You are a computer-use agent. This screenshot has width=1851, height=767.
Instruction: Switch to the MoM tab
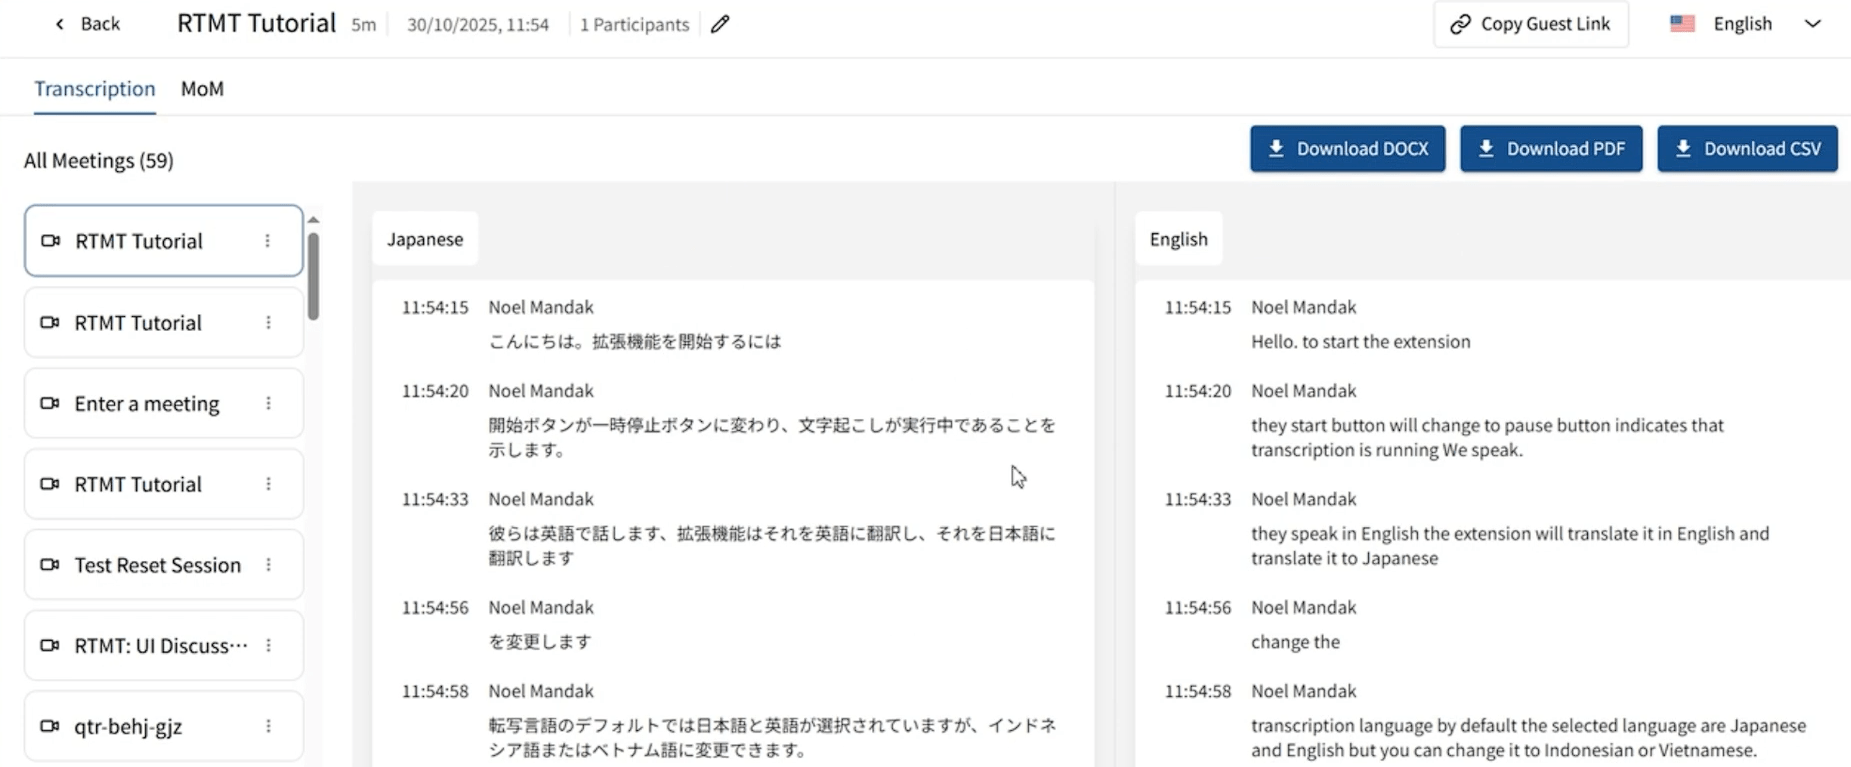[202, 89]
